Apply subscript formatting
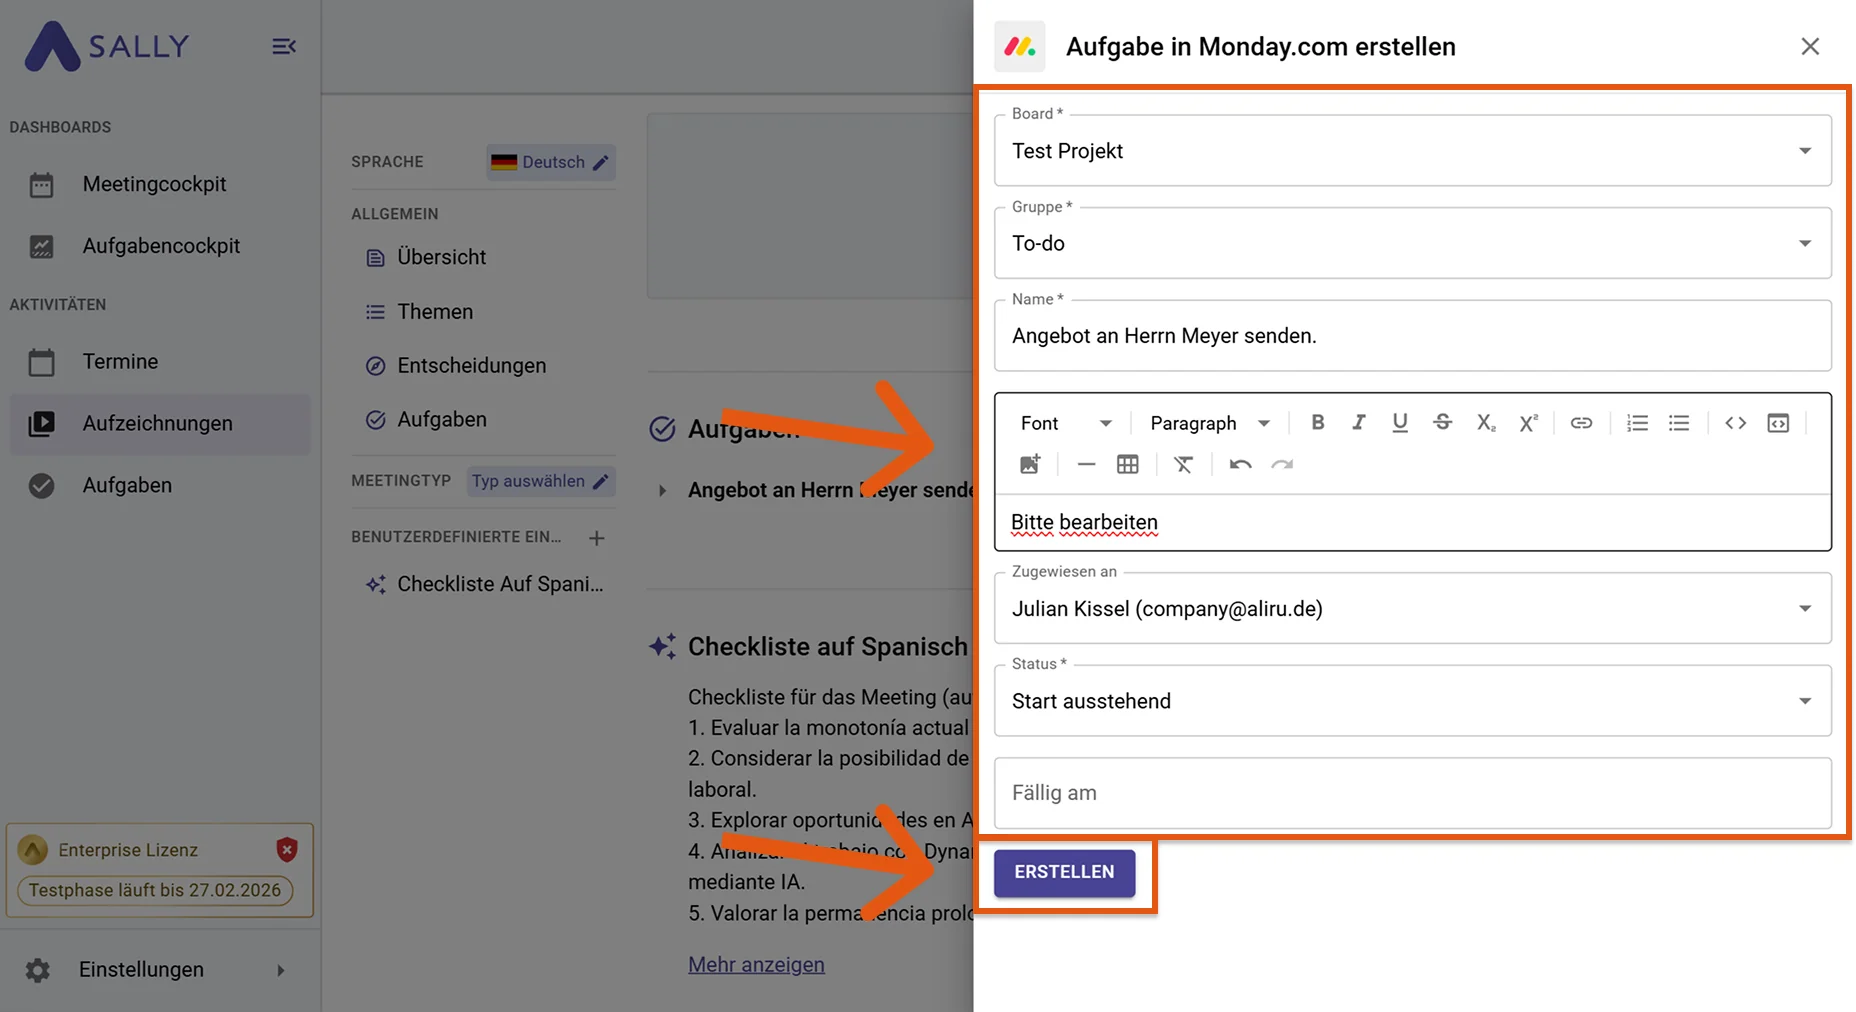The image size is (1856, 1012). click(1486, 423)
